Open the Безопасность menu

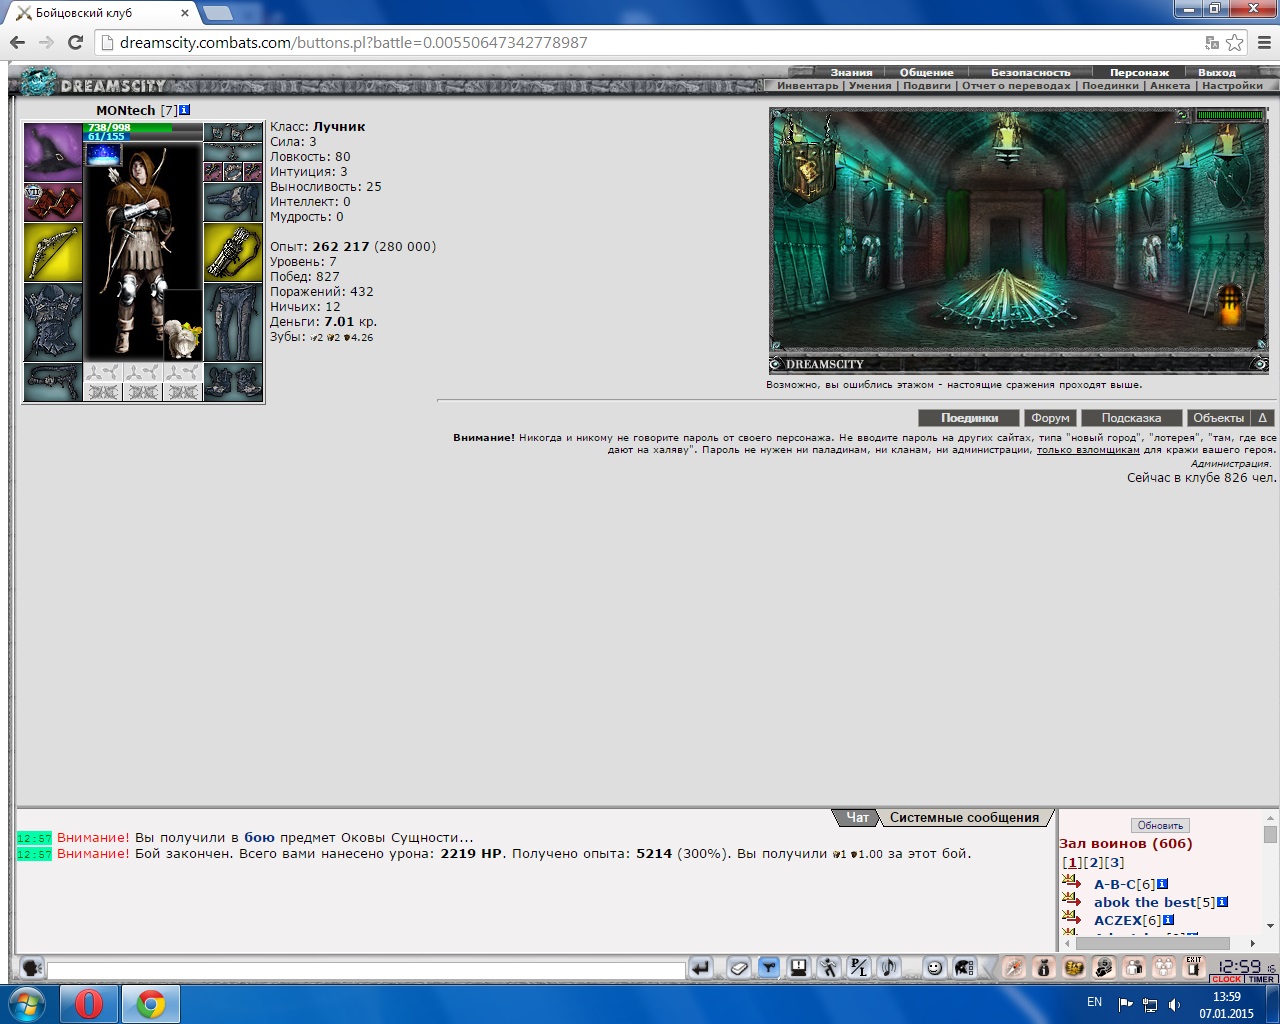[x=1030, y=72]
